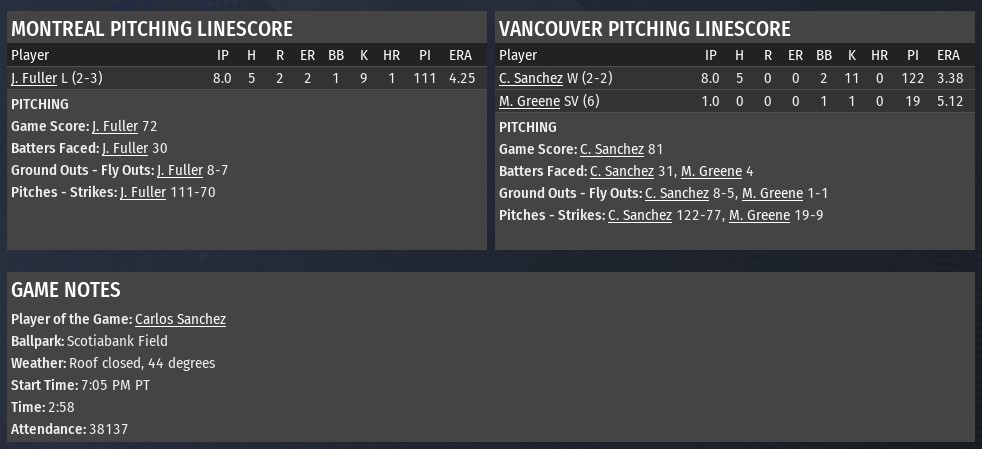This screenshot has height=449, width=982.
Task: Open M. Greene in Vancouver Pitches - Strikes line
Action: click(x=759, y=215)
